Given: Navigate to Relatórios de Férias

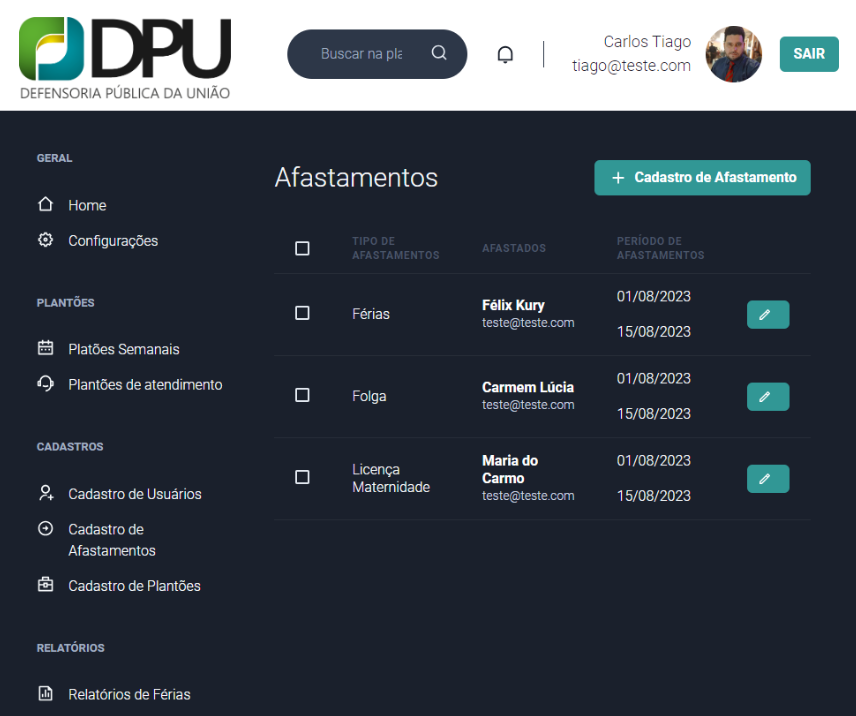Looking at the screenshot, I should coord(129,694).
